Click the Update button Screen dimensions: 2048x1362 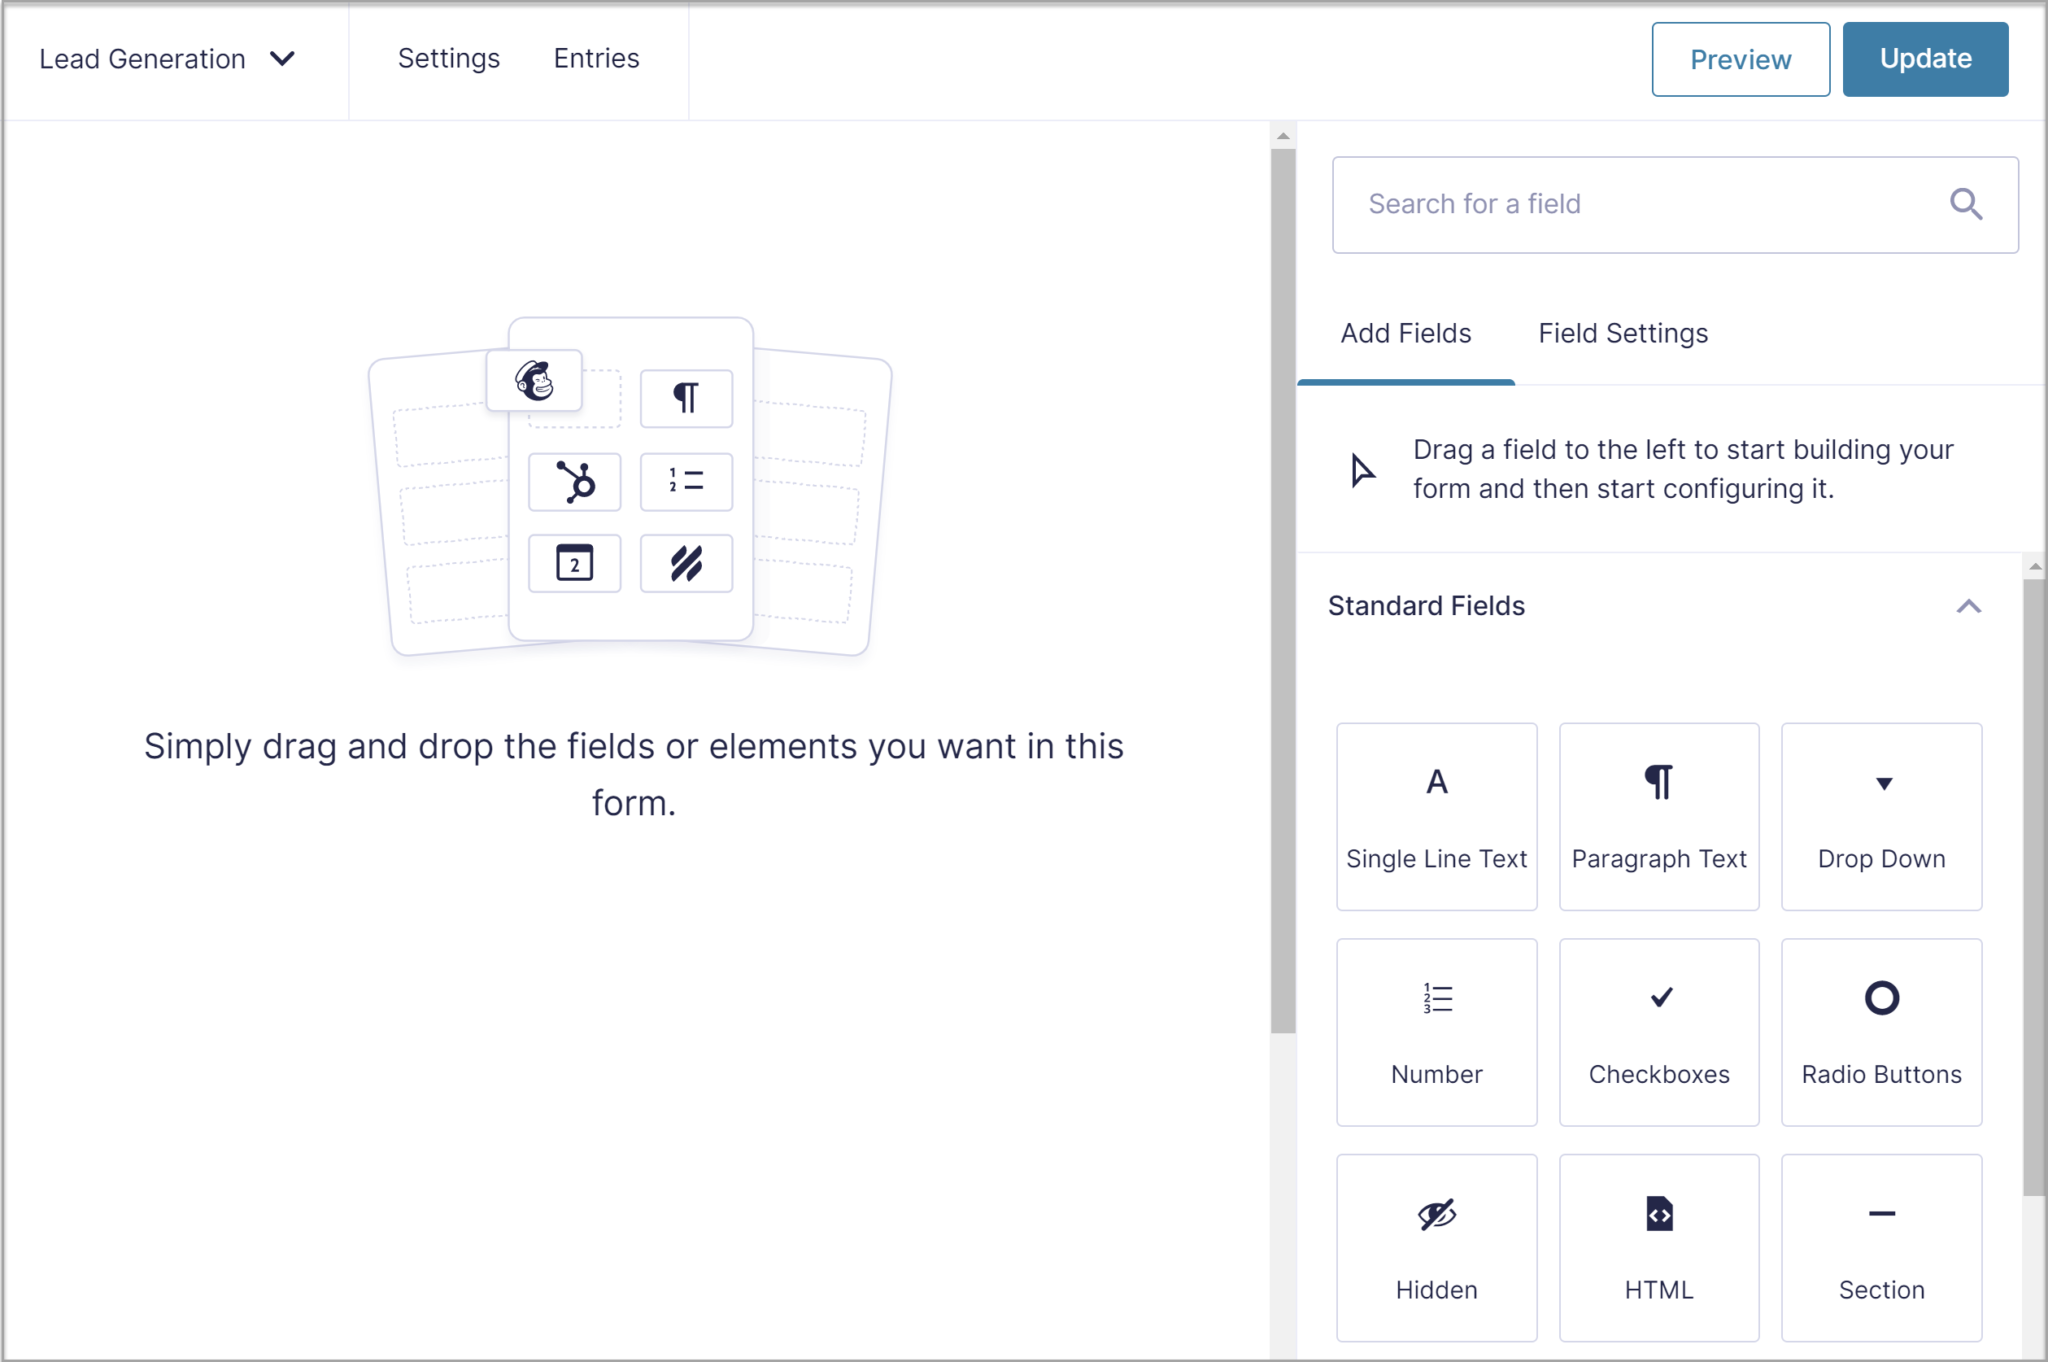coord(1924,59)
